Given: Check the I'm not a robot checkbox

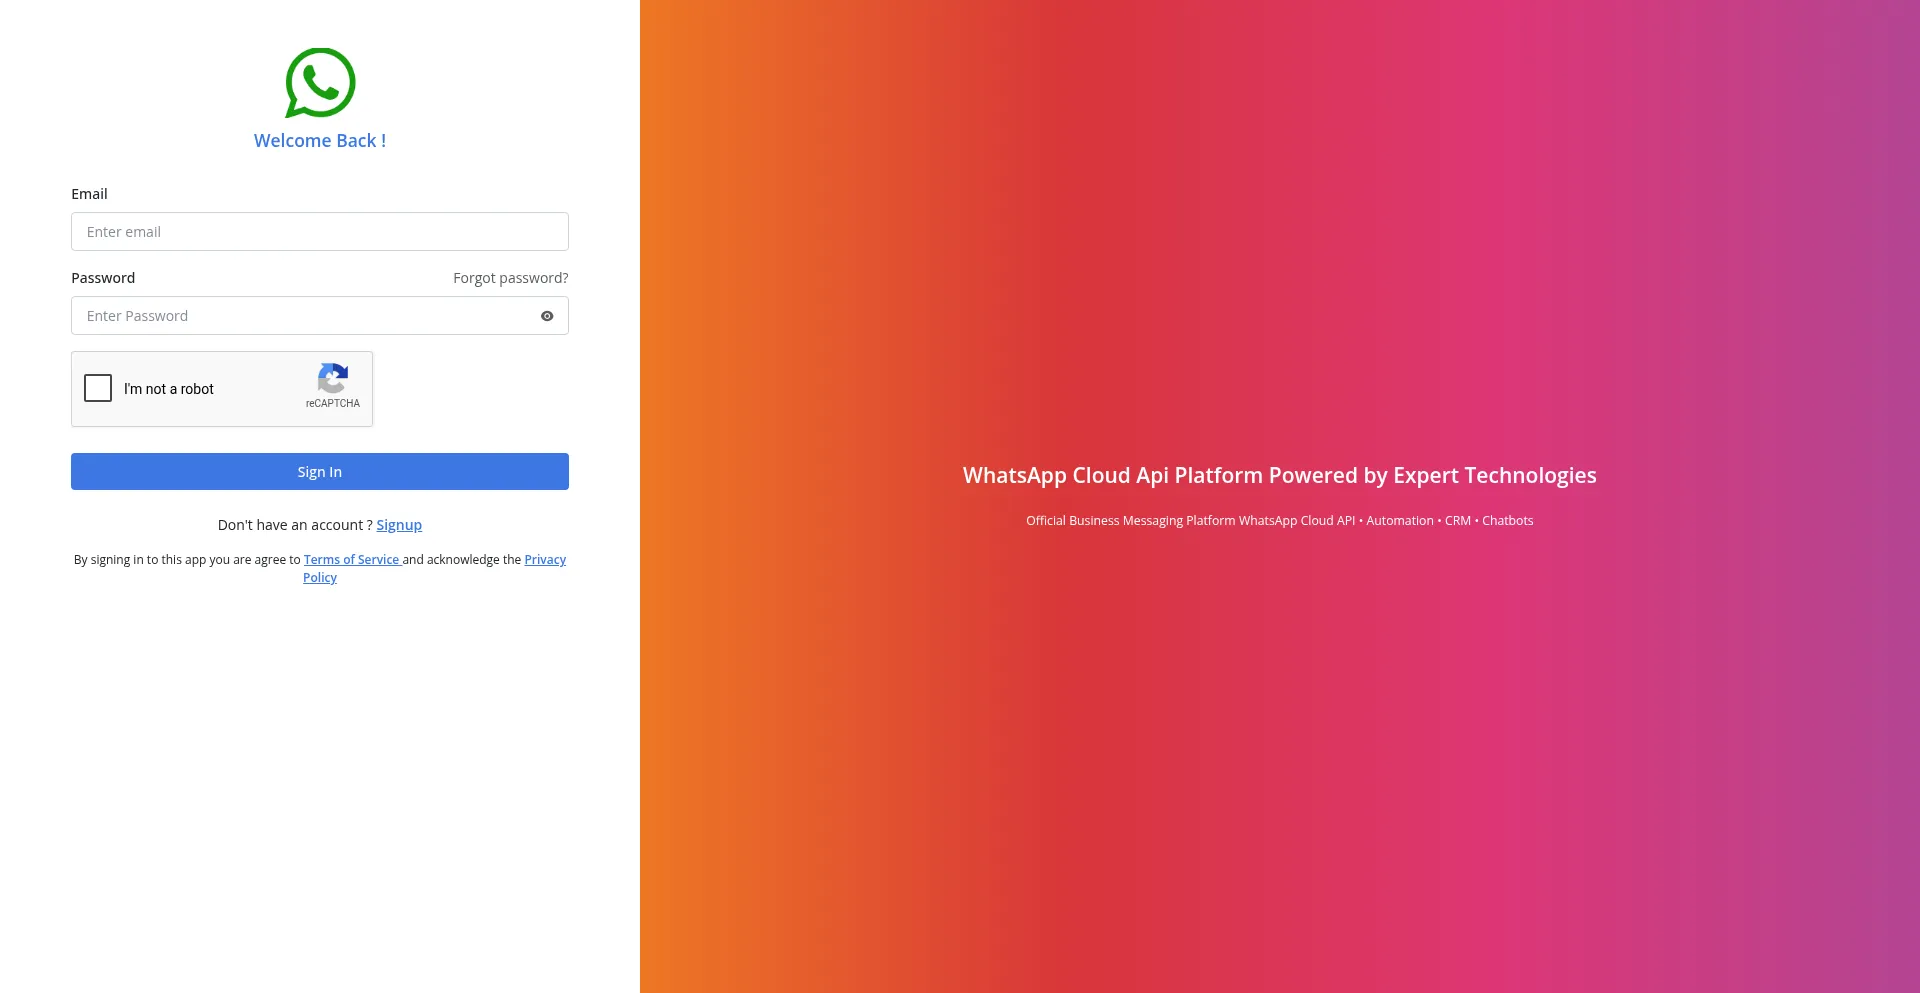Looking at the screenshot, I should [98, 388].
